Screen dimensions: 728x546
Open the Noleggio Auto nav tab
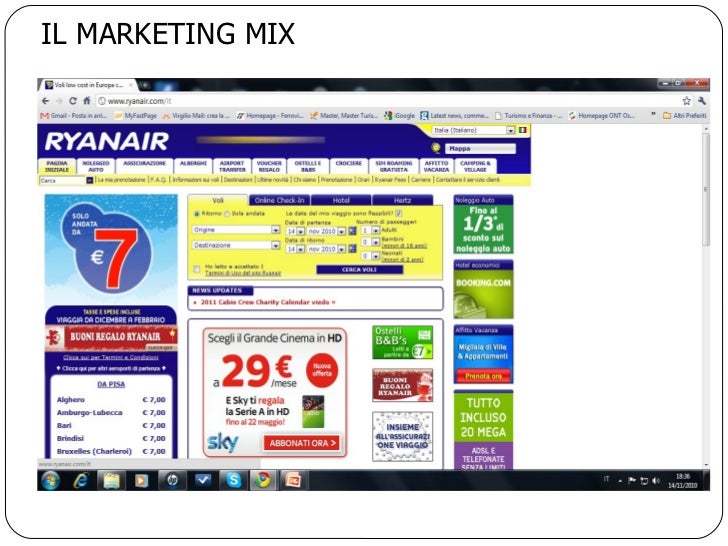[96, 166]
